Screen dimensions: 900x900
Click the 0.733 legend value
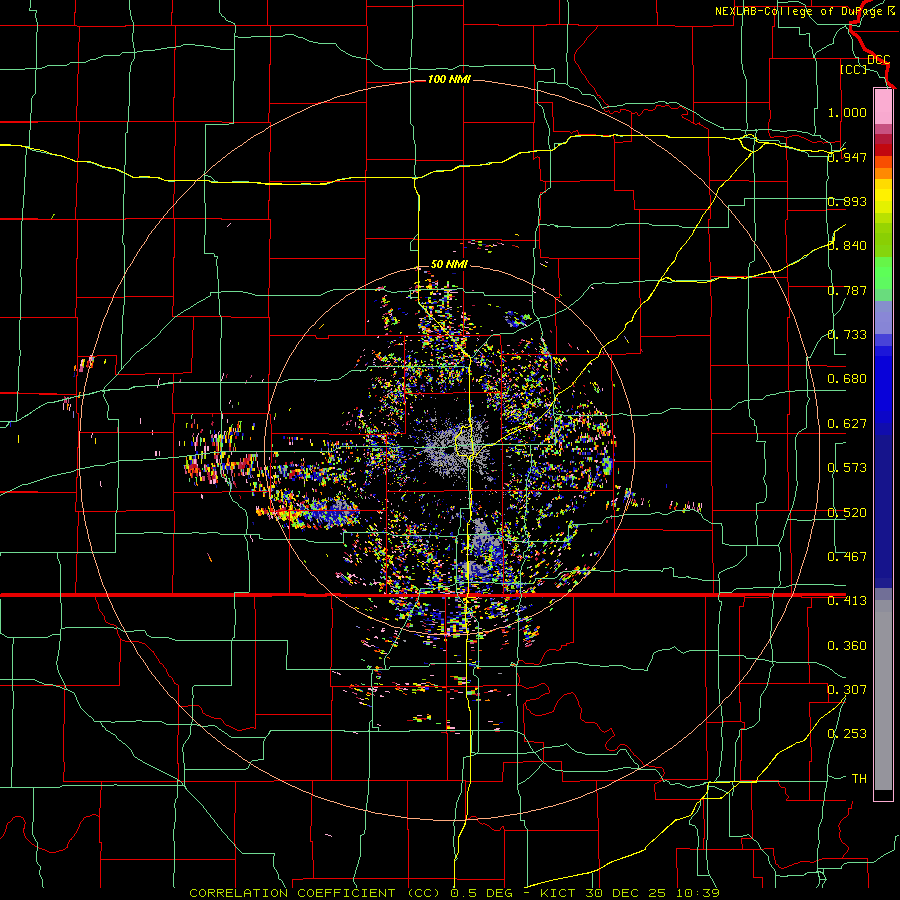coord(847,335)
